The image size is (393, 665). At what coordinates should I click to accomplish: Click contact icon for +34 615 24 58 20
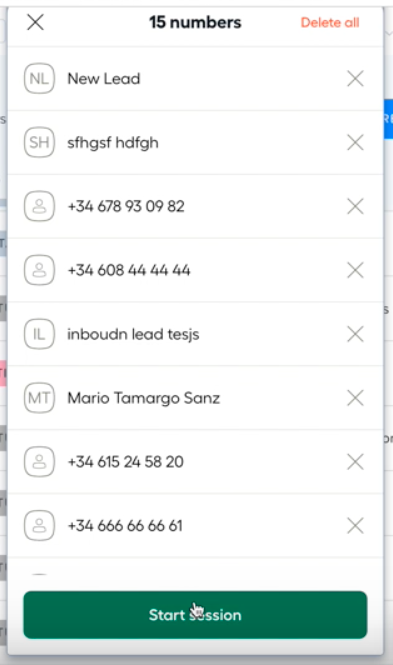pyautogui.click(x=39, y=462)
